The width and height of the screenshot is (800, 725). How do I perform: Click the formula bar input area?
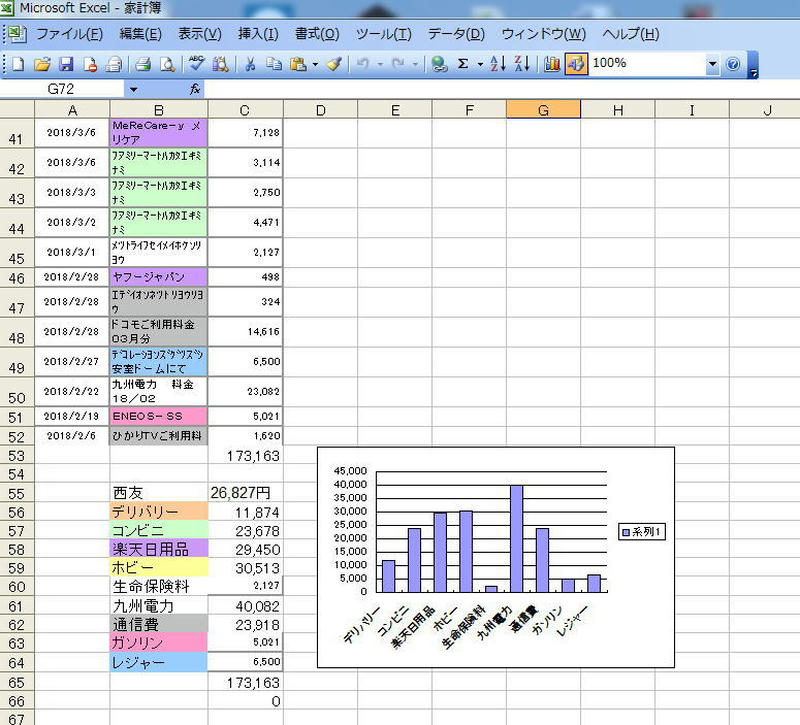[x=500, y=89]
